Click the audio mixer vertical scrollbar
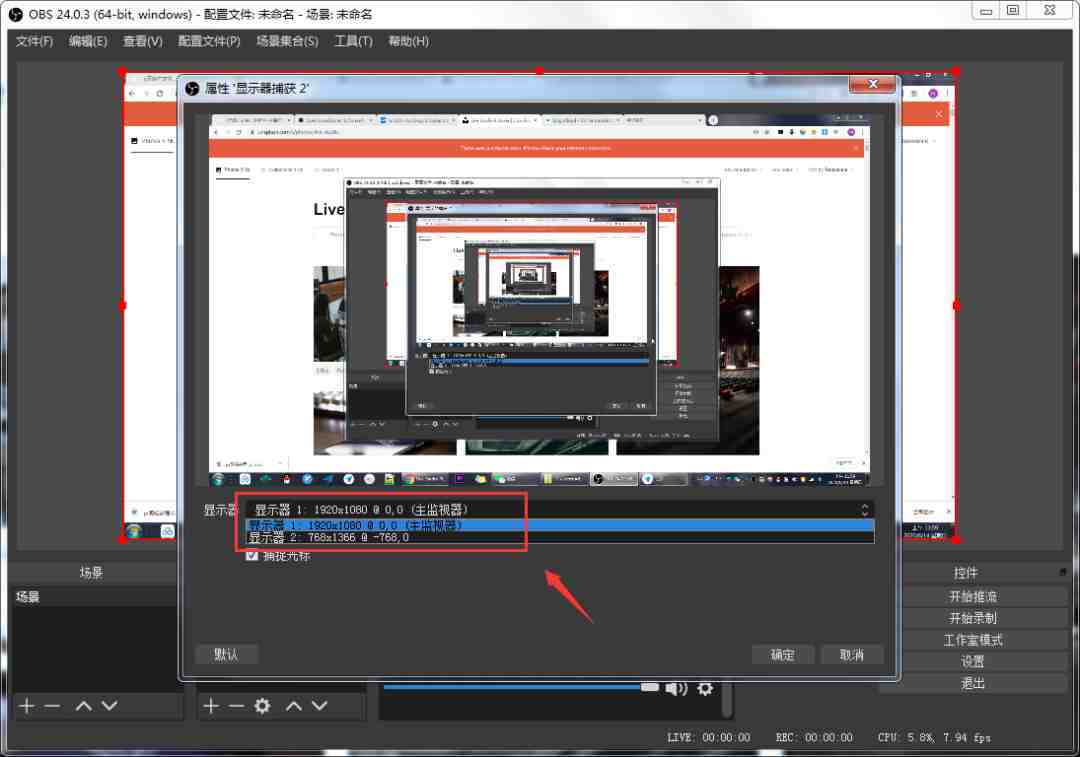 [726, 699]
